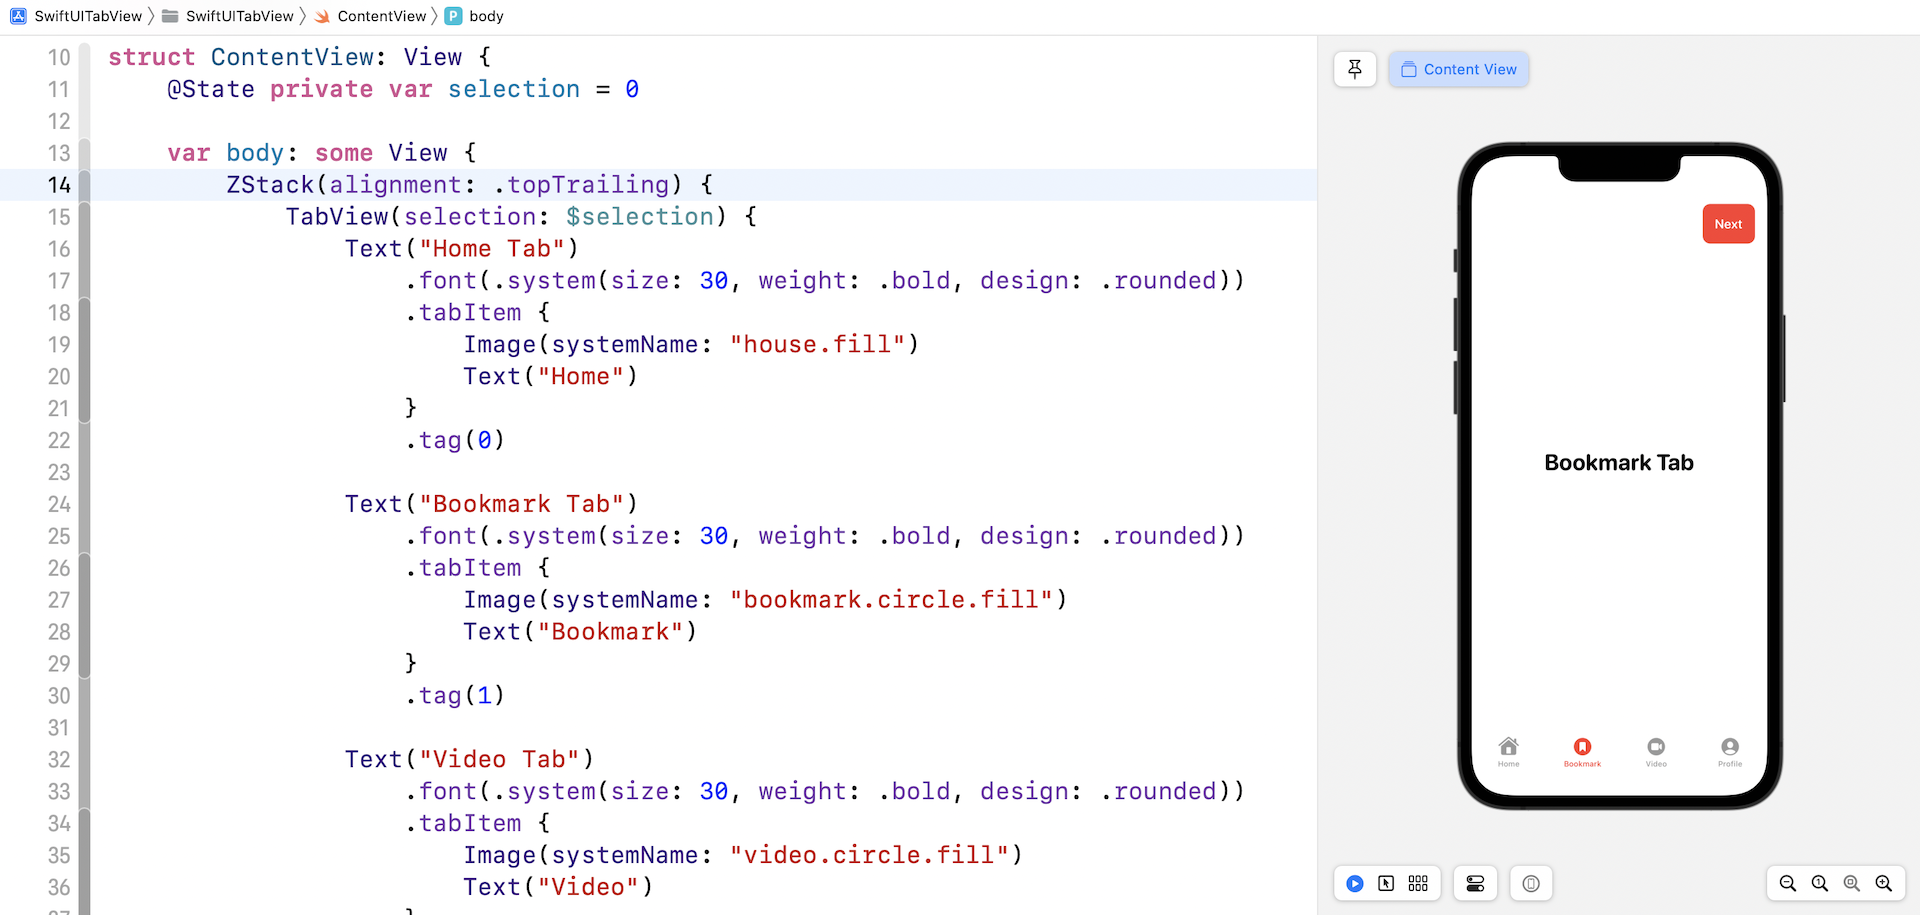Click line number 14 in the gutter

click(59, 185)
